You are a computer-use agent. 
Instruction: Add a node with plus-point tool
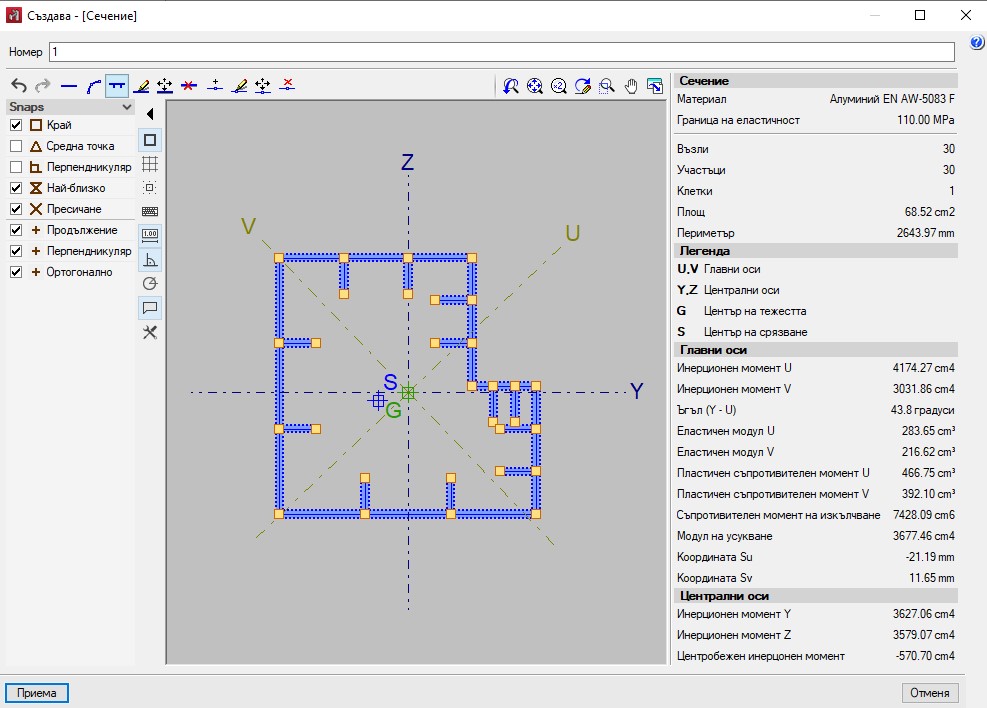215,86
